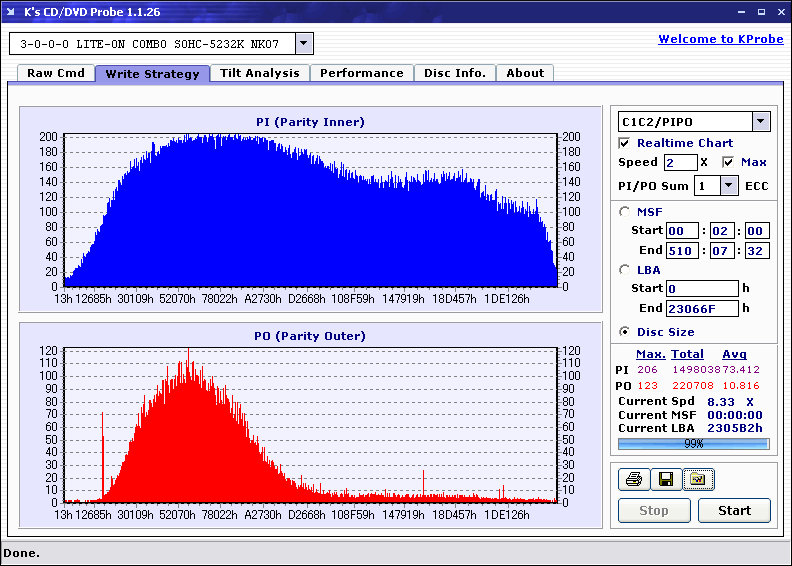
Task: Open the Tilt Analysis tab
Action: coord(260,73)
